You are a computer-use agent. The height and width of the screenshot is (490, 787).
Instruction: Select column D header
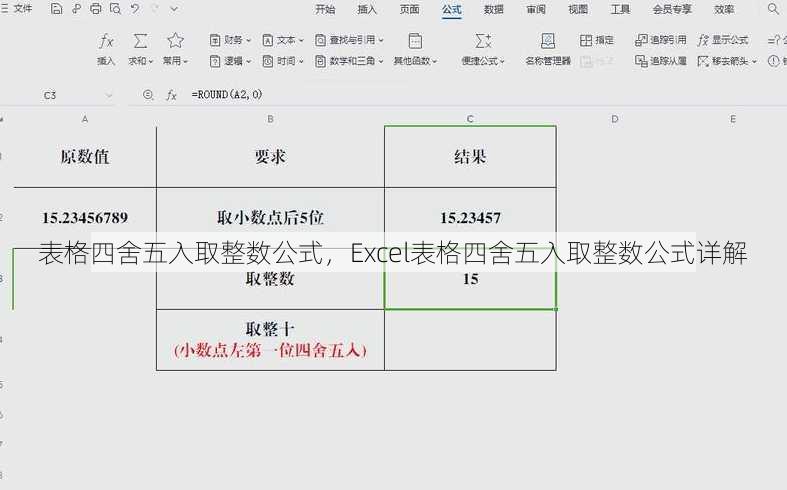click(615, 119)
